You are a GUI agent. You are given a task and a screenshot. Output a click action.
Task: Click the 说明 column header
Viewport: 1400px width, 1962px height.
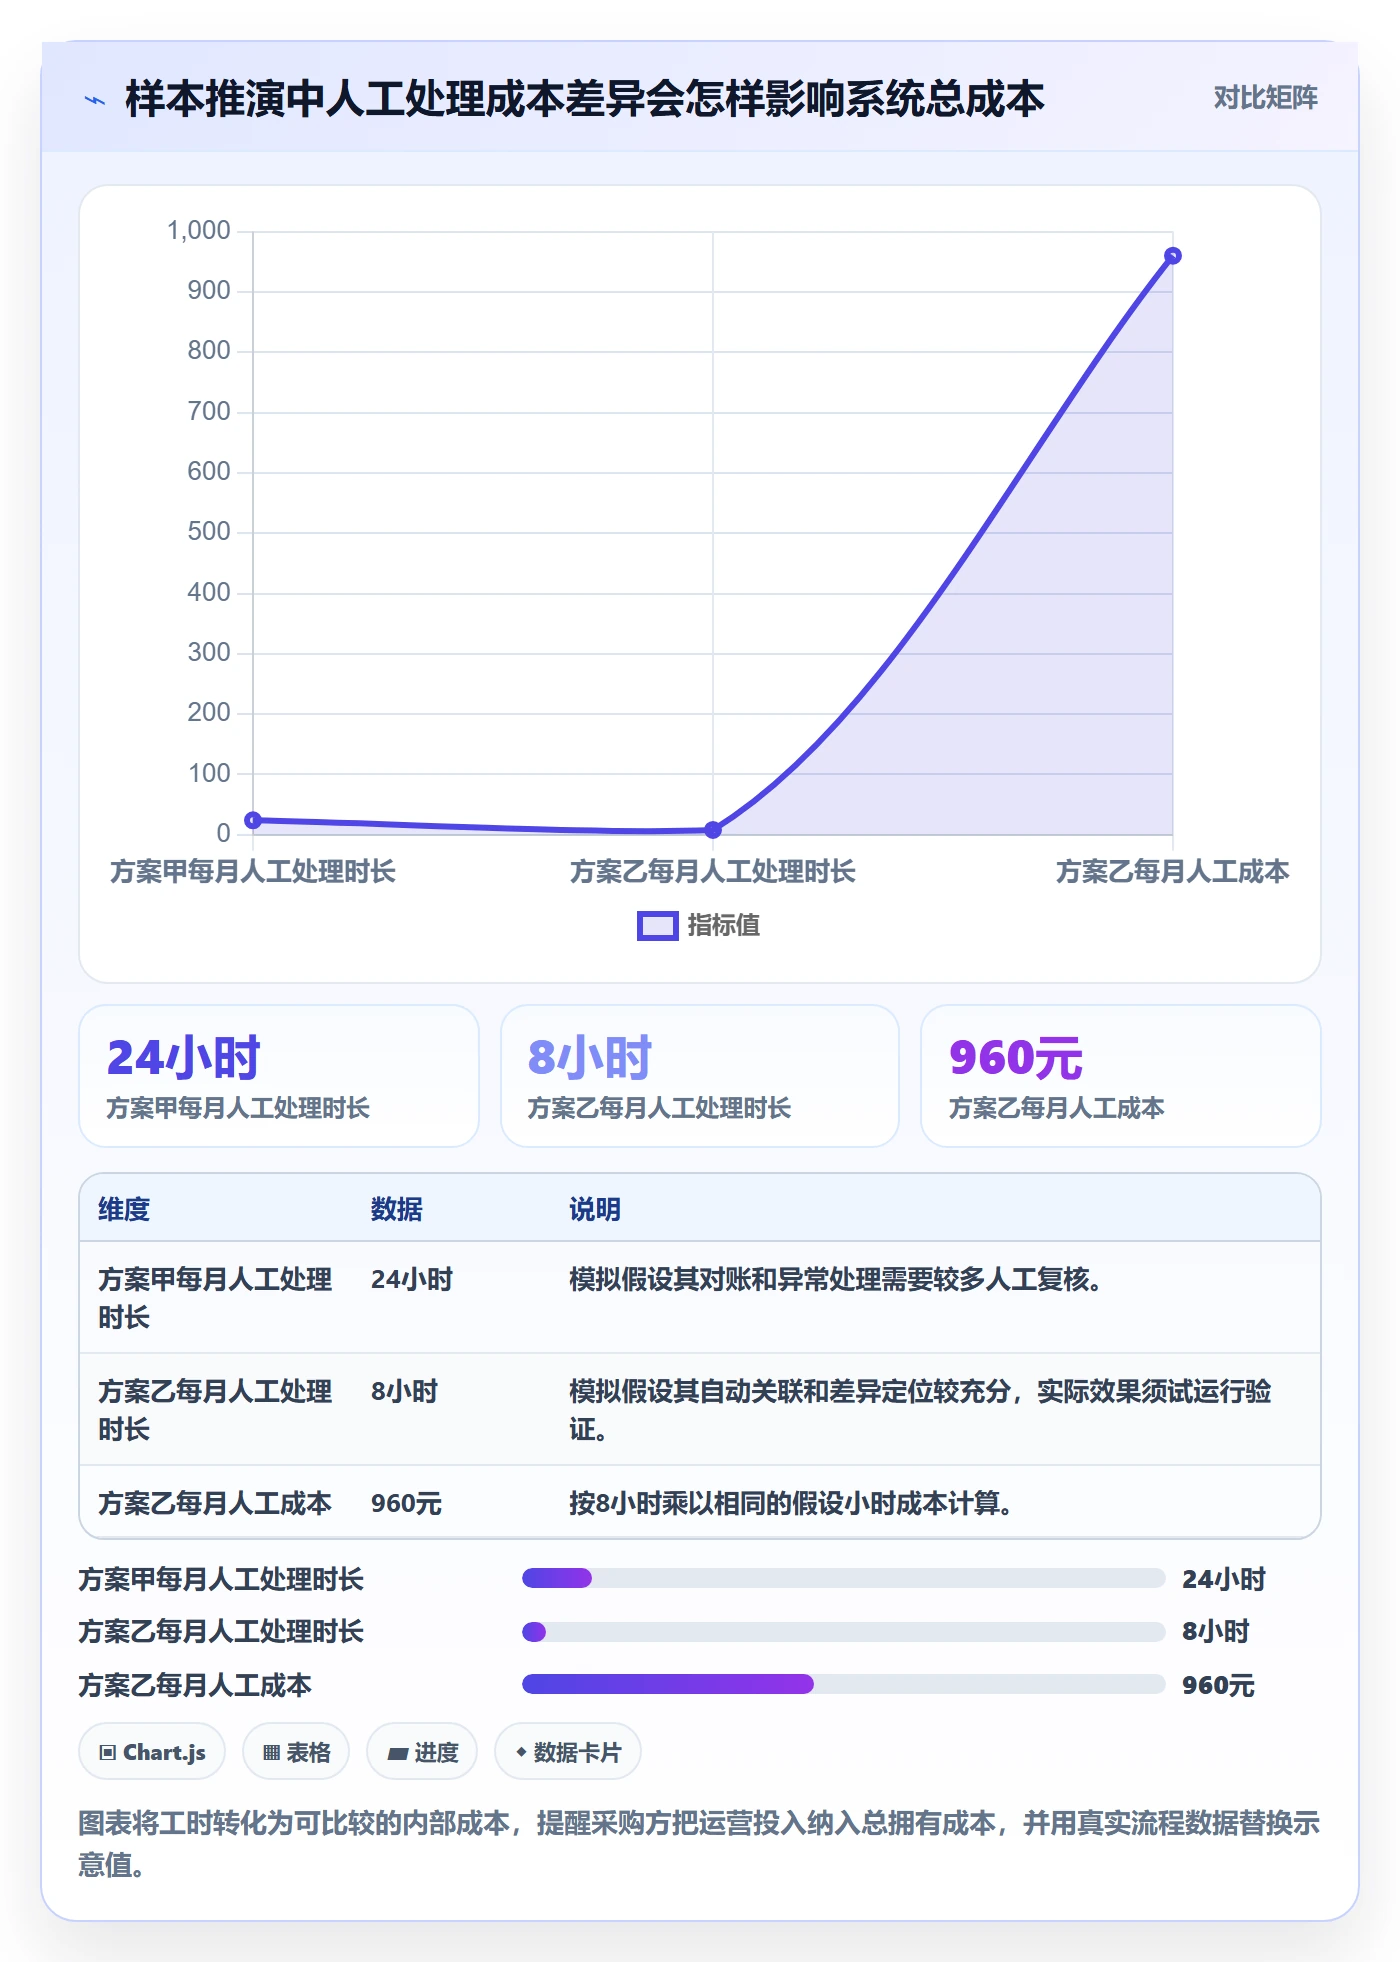595,1209
